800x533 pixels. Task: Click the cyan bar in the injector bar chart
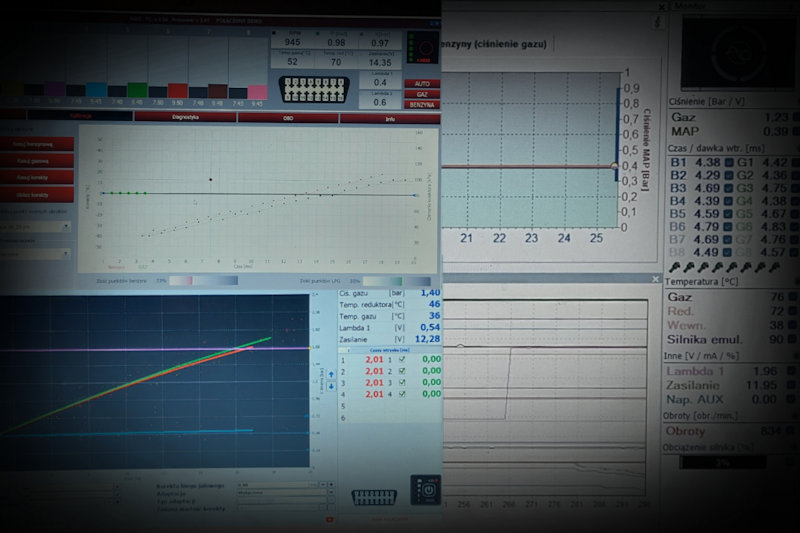tap(96, 90)
